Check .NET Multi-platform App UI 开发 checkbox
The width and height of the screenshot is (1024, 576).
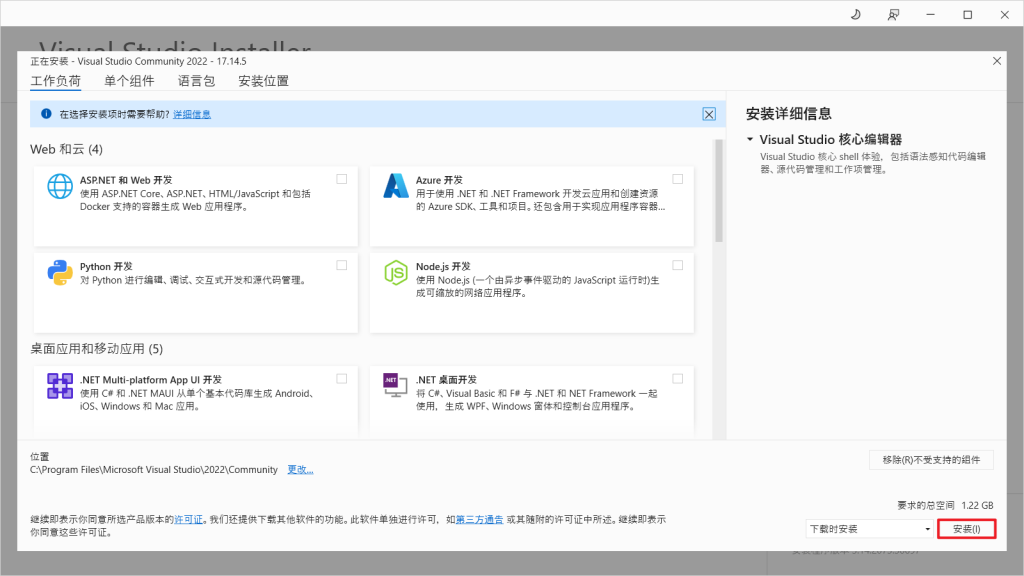pyautogui.click(x=342, y=379)
